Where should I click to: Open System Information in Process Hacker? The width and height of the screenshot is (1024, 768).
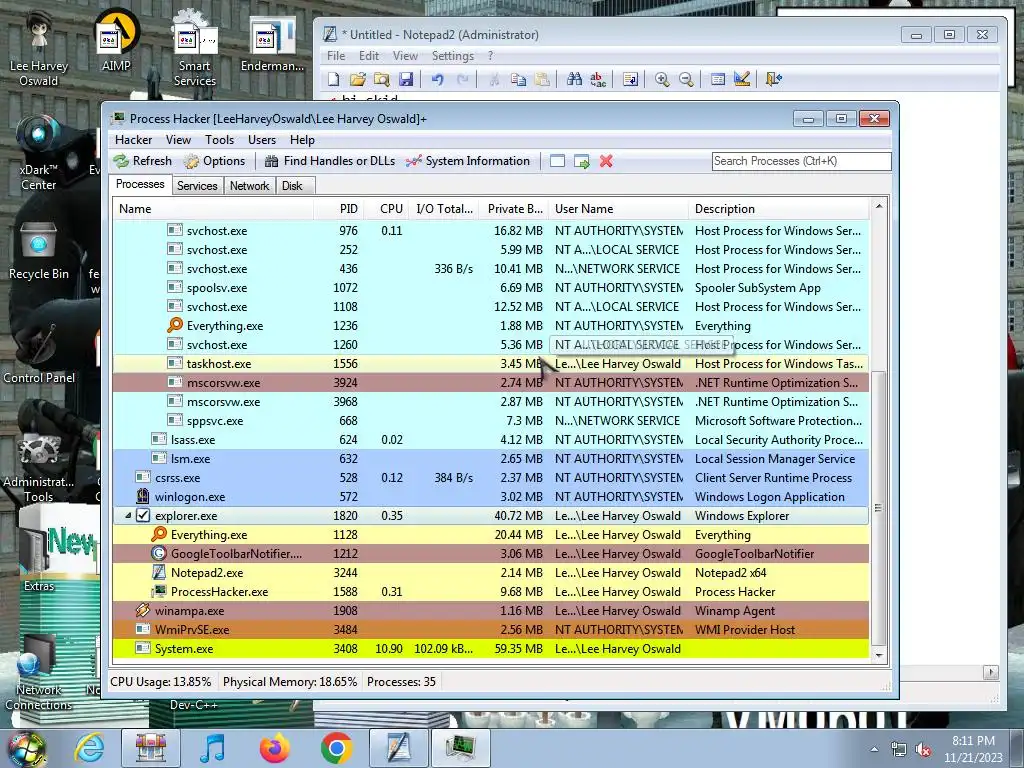coord(468,161)
